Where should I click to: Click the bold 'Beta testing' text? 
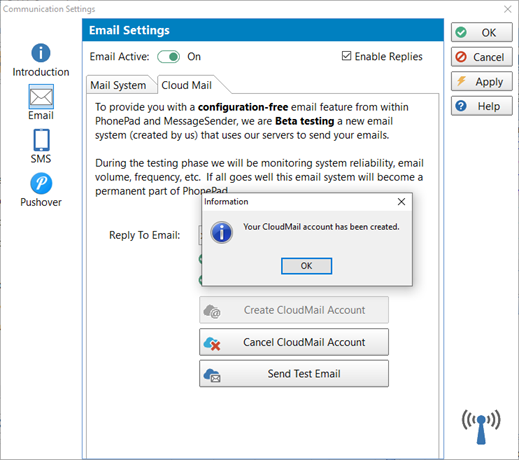(305, 121)
